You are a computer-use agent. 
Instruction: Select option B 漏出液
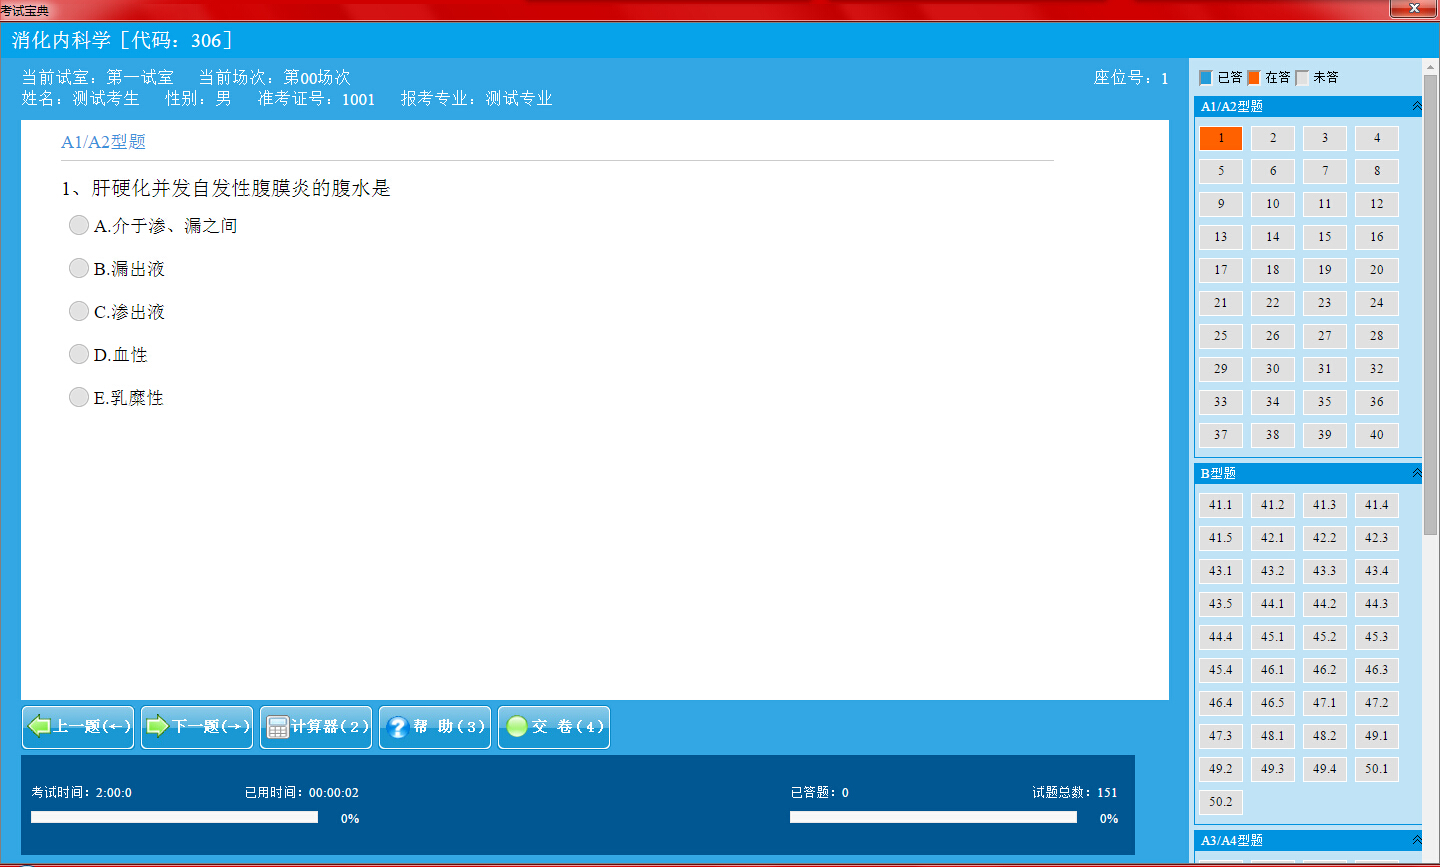[79, 268]
